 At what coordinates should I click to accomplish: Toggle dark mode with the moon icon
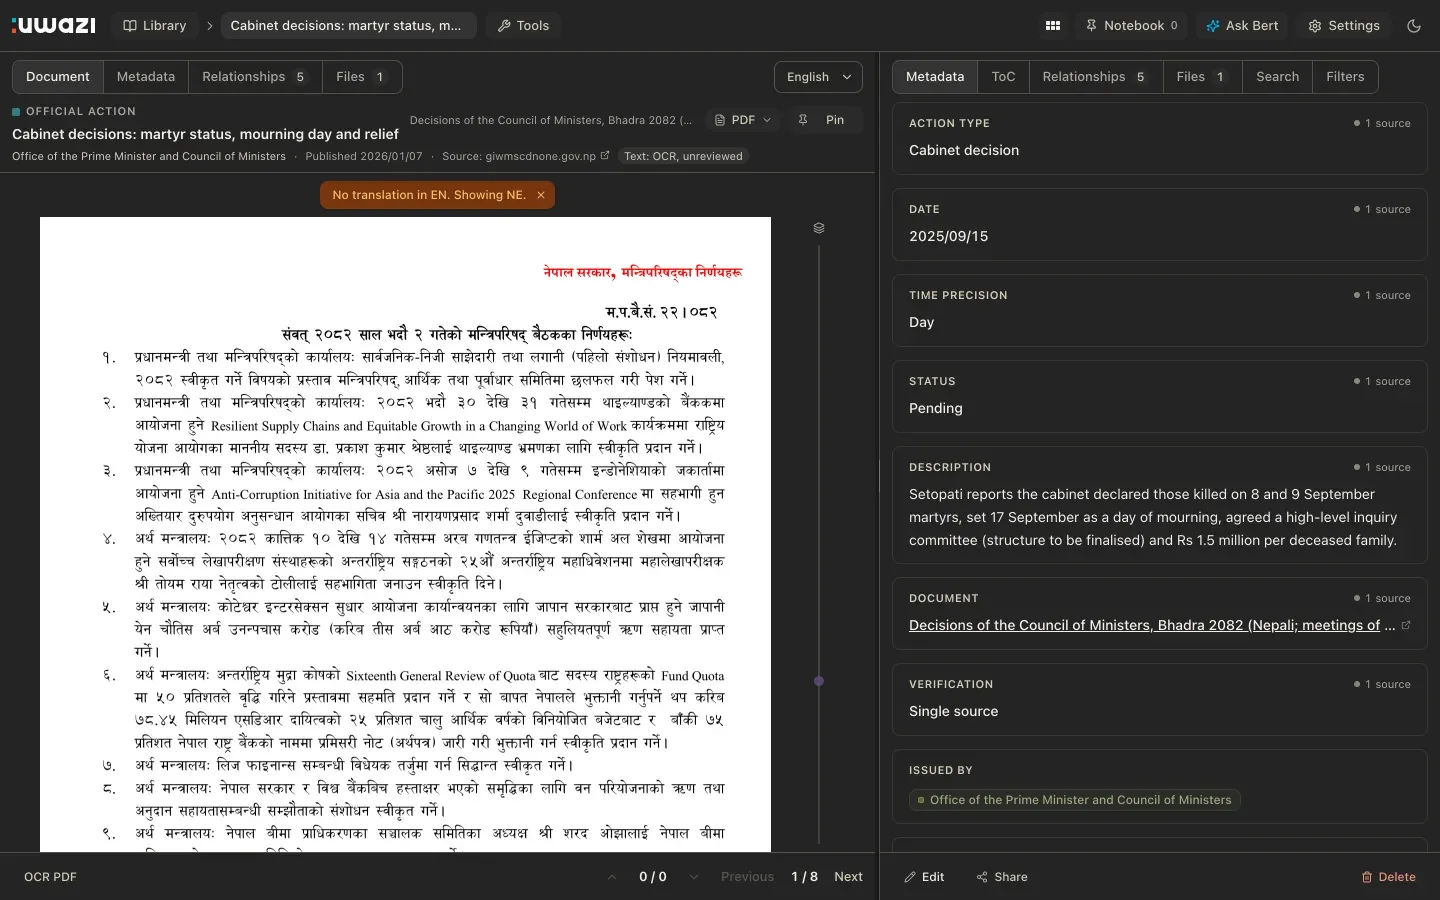pos(1414,25)
